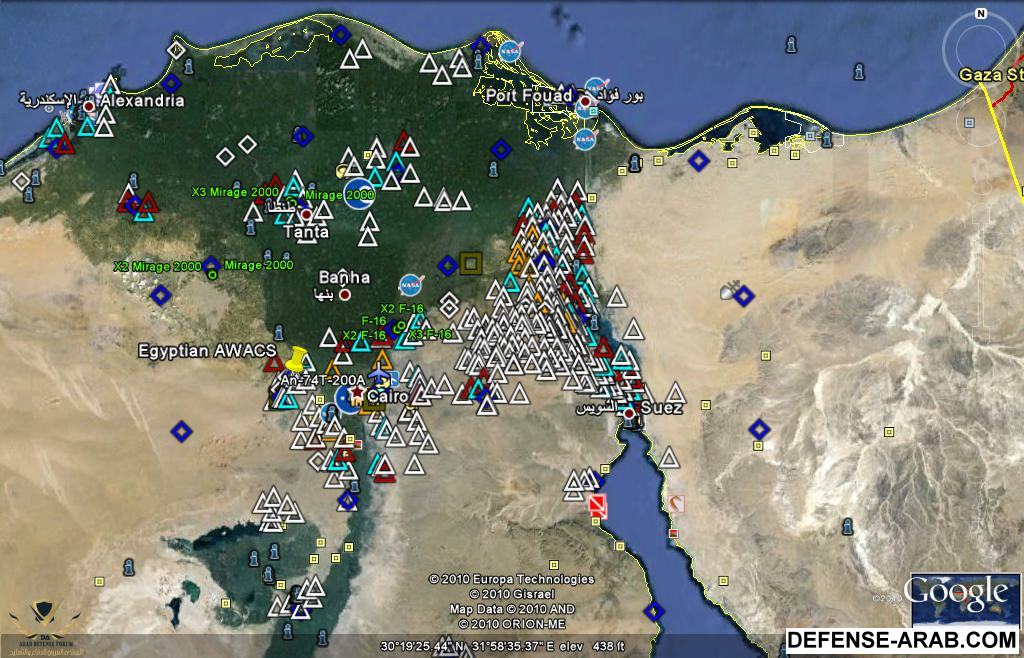Click the DEFENSE-ARAB.COM watermark
This screenshot has width=1024, height=658.
(902, 640)
